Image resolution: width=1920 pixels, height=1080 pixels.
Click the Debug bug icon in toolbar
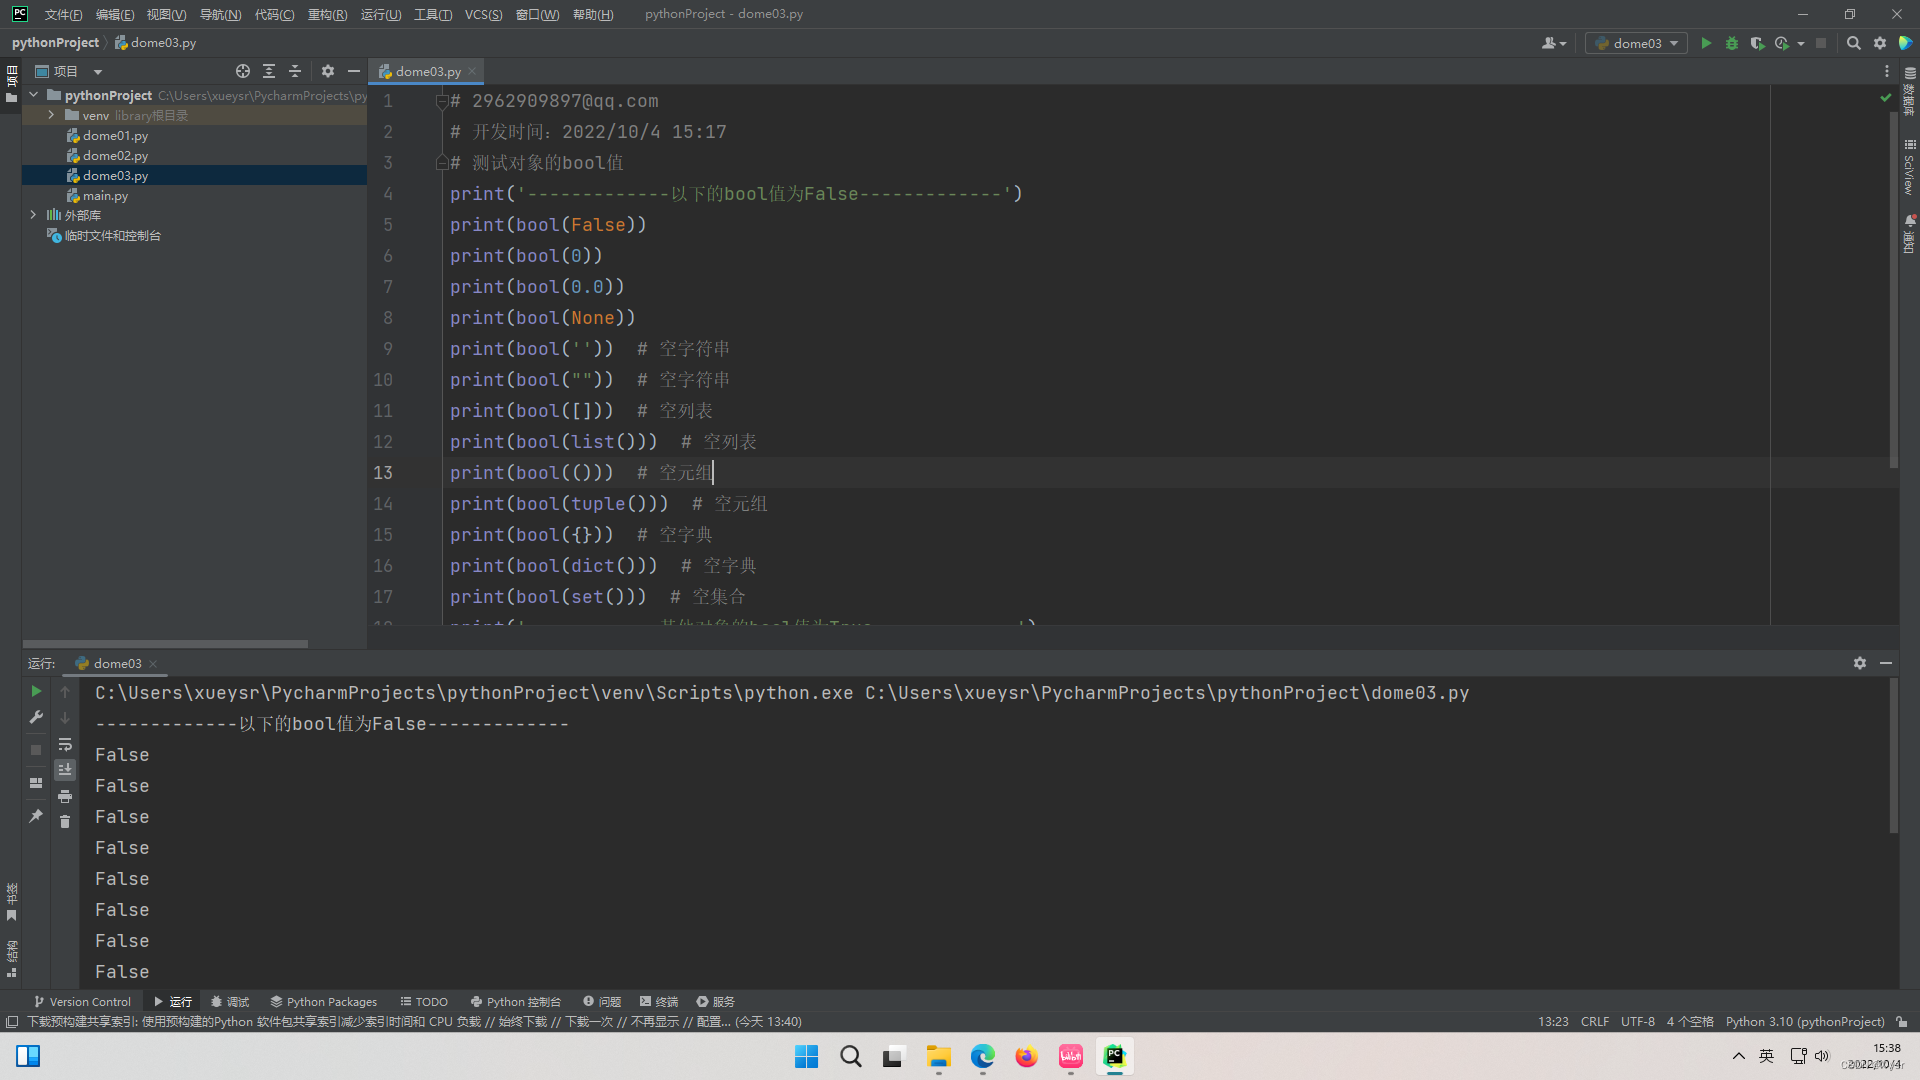[x=1732, y=43]
